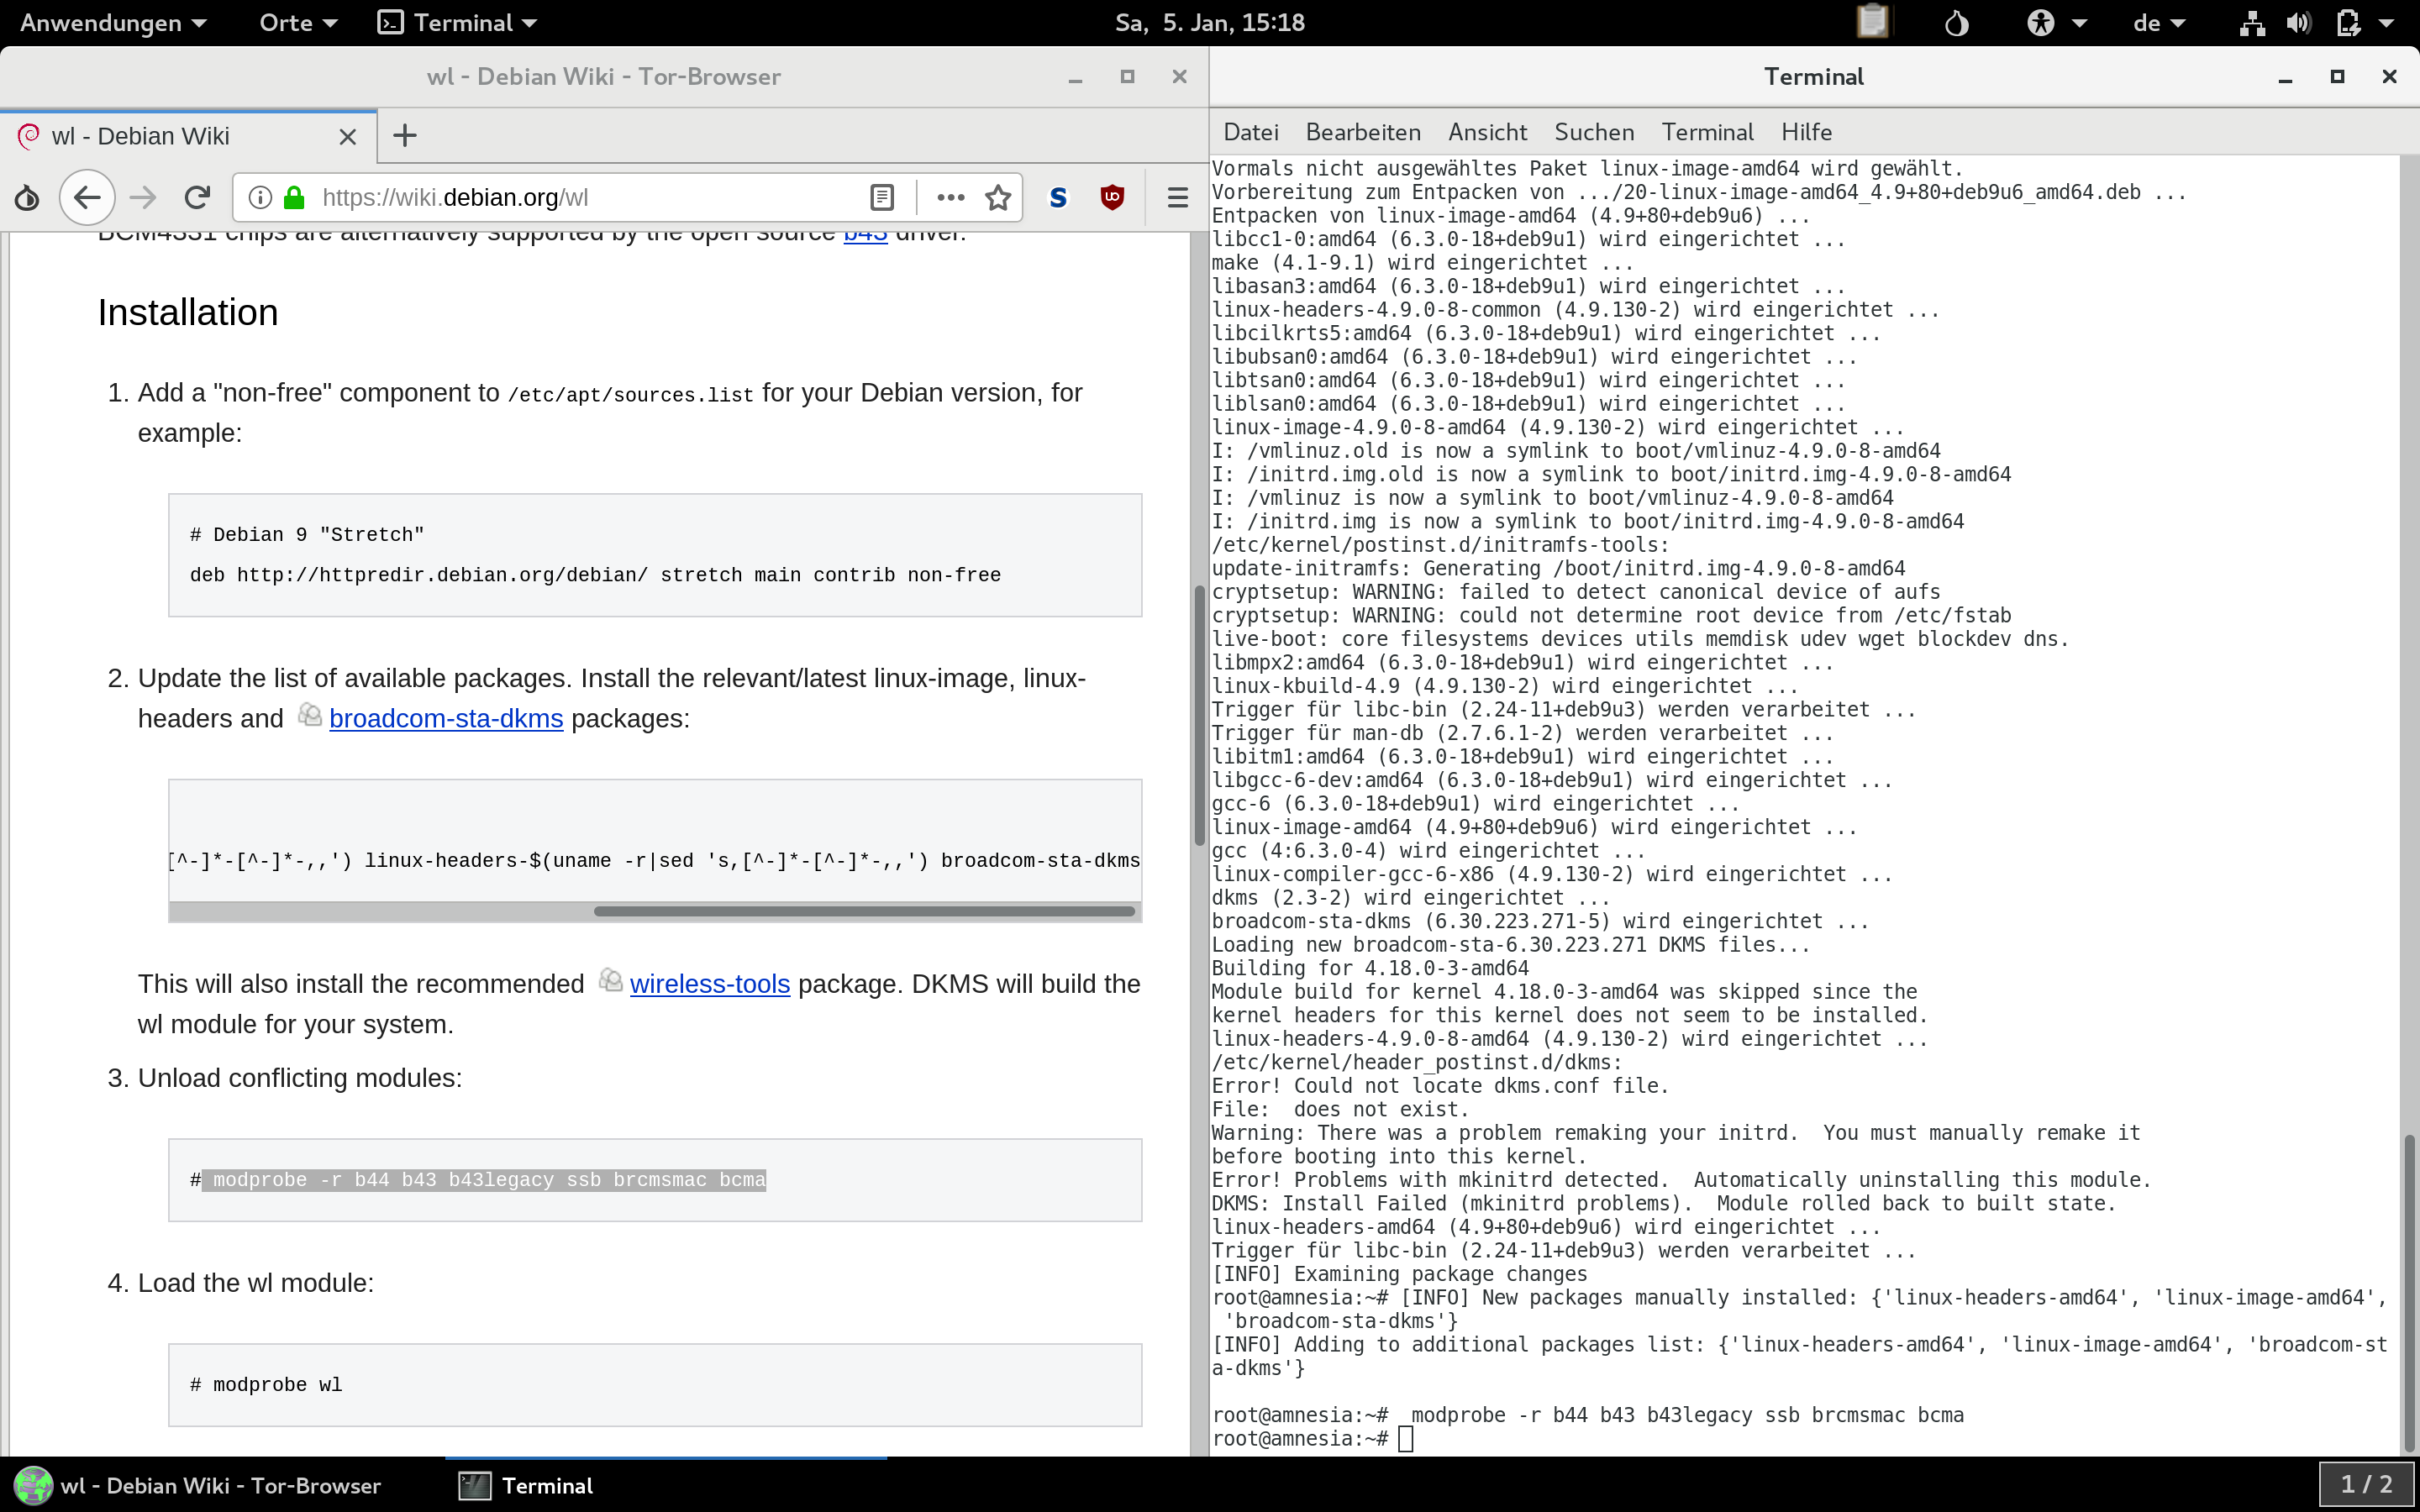Follow the broadcom-sta-dkms link
This screenshot has width=2420, height=1512.
tap(446, 719)
